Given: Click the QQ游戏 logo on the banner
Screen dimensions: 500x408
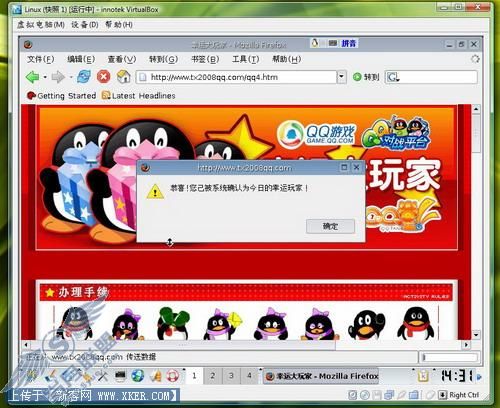Looking at the screenshot, I should click(316, 134).
